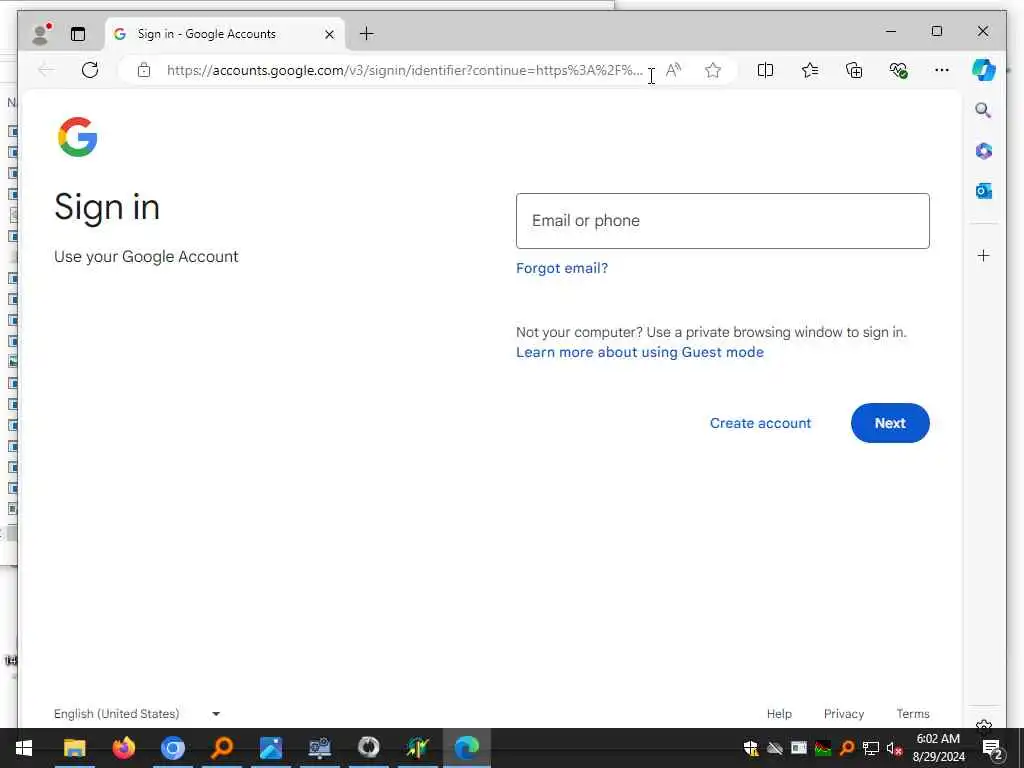Screen dimensions: 1024x768
Task: Open the Privacy footer link
Action: click(x=844, y=714)
